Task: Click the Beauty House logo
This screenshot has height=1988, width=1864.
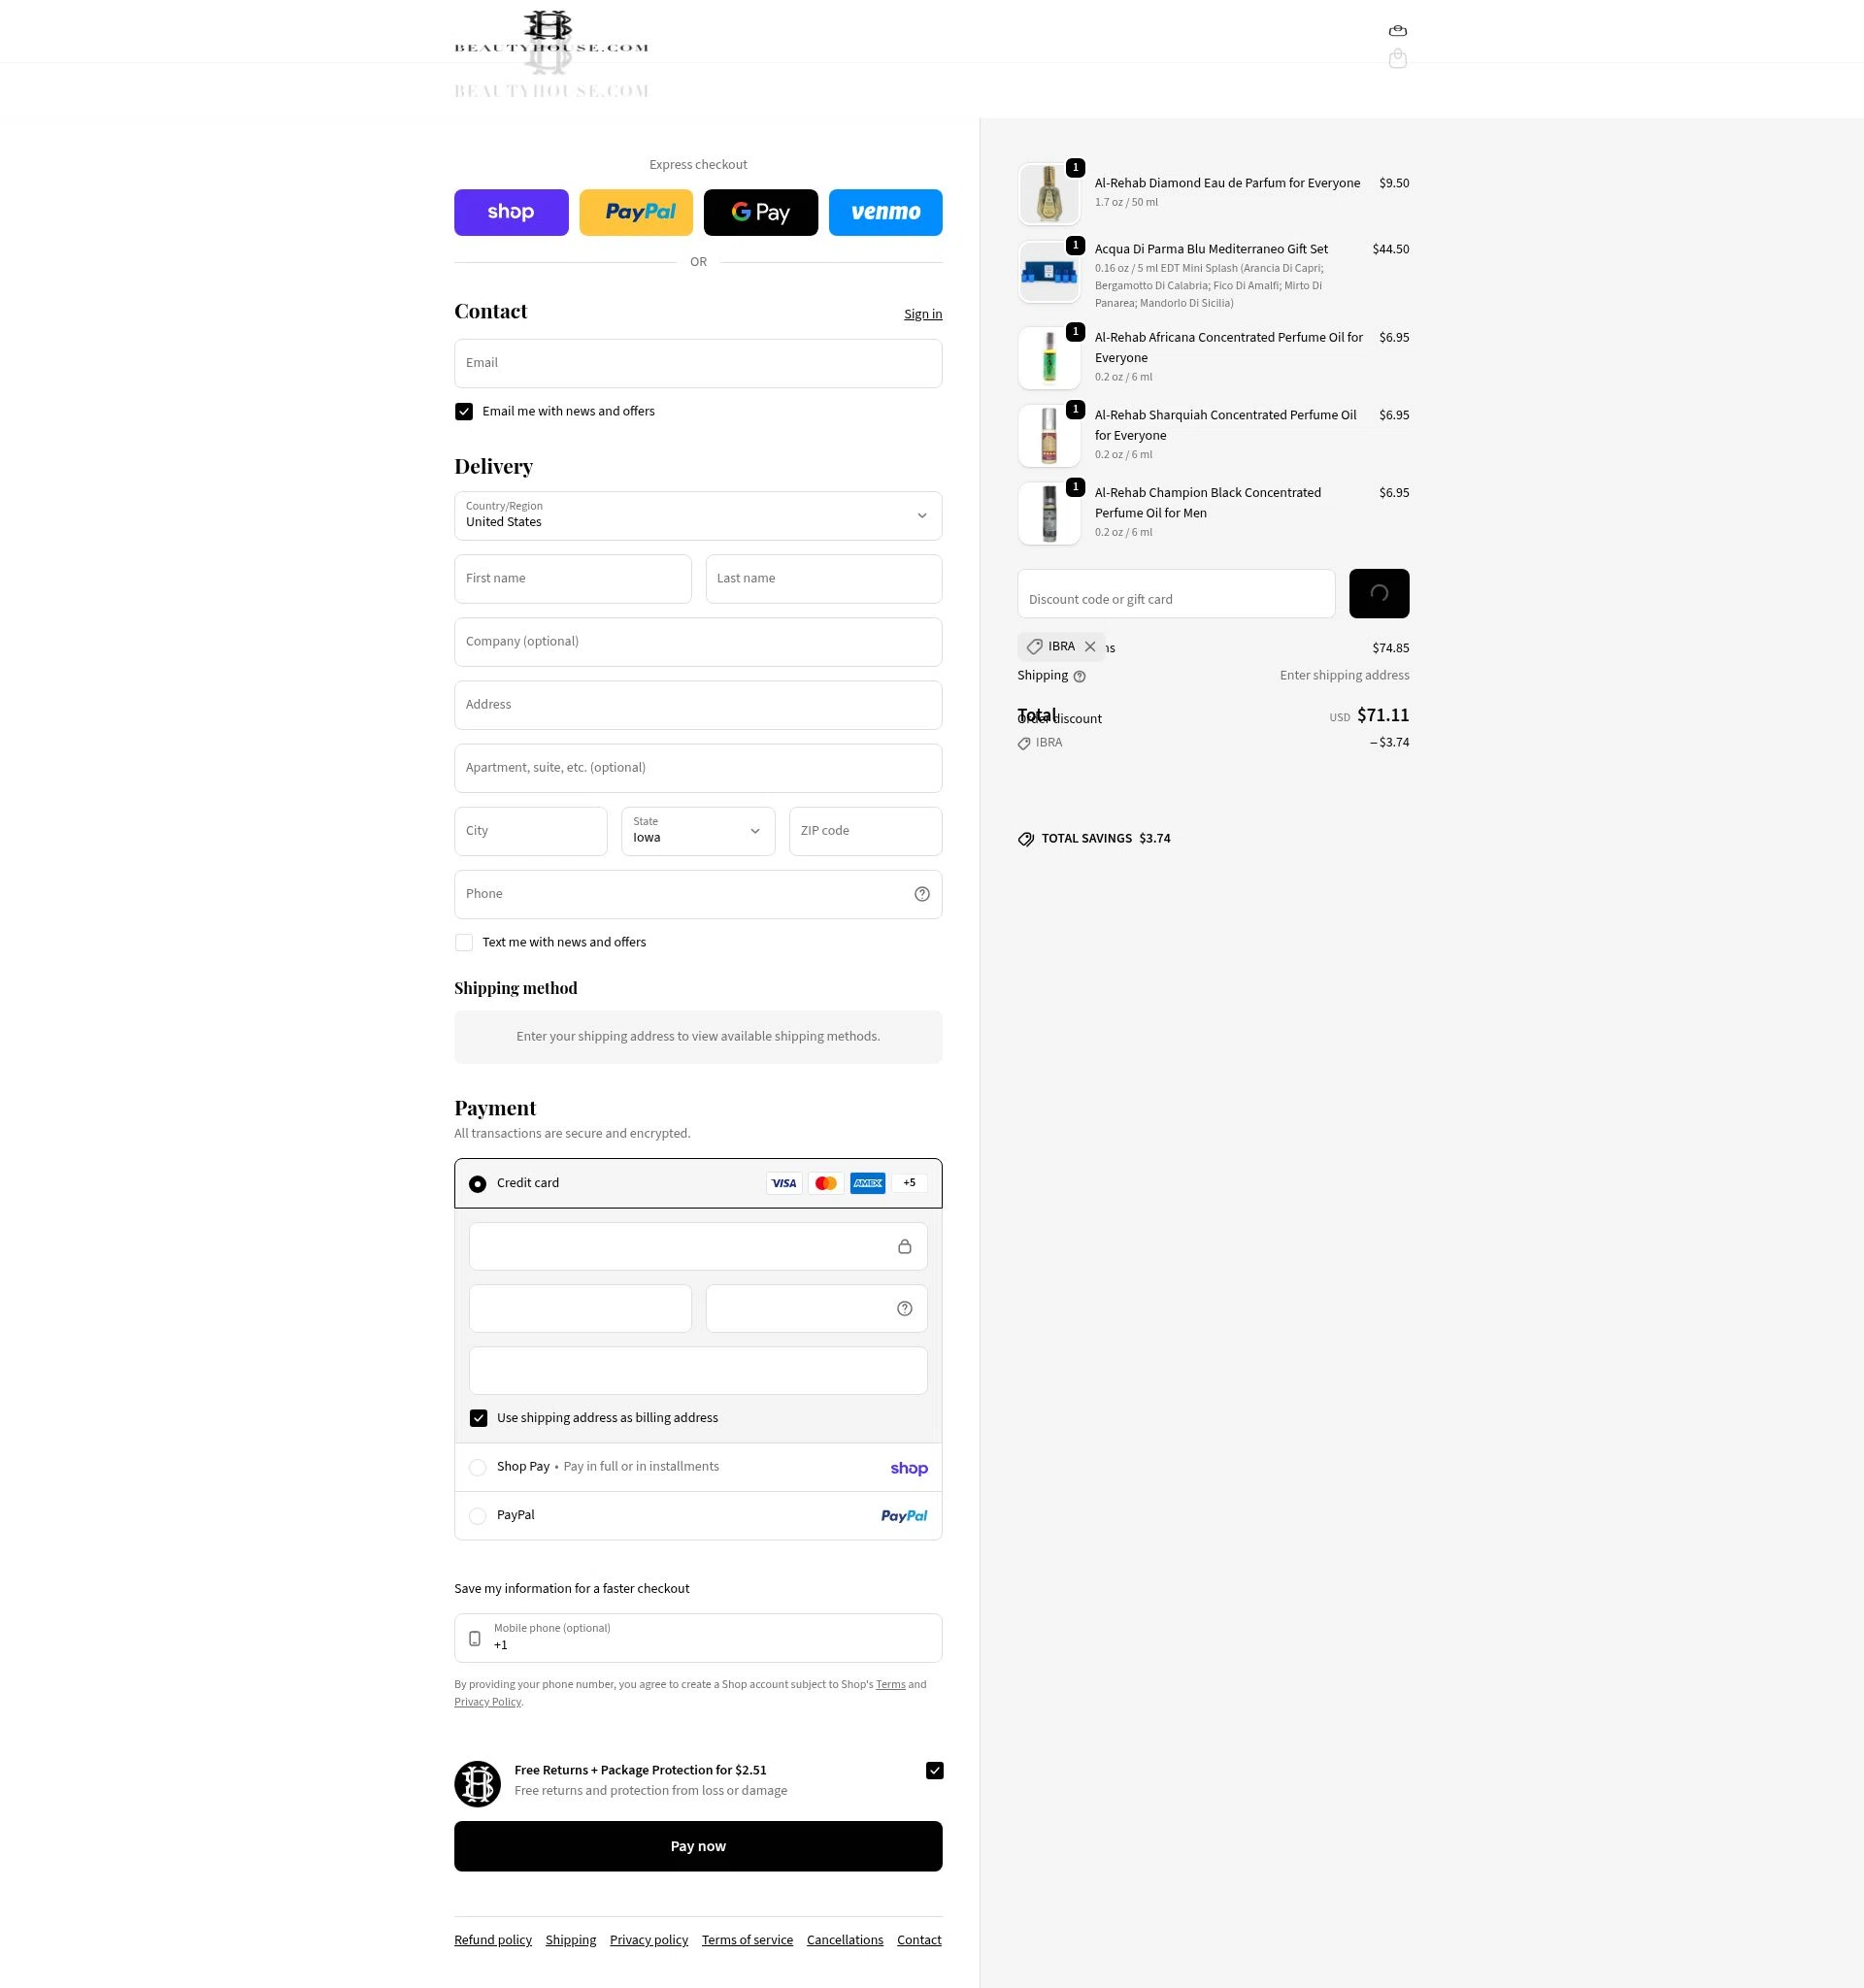Action: click(x=551, y=32)
